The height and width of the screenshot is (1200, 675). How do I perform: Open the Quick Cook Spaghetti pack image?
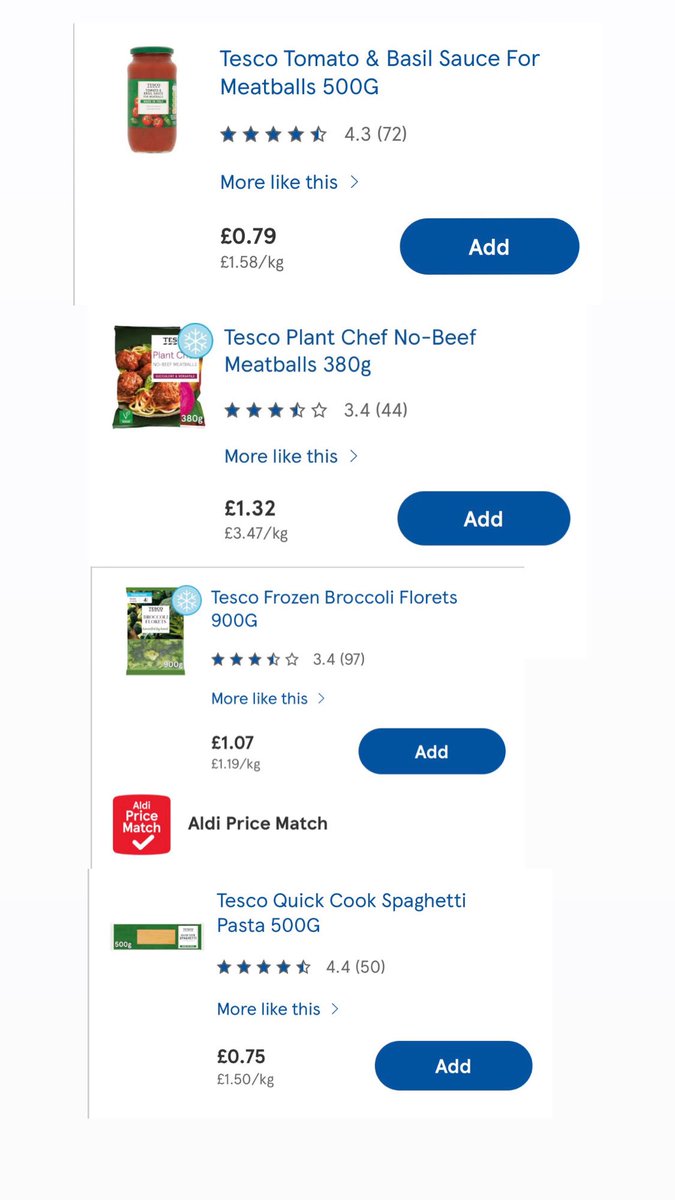(157, 937)
